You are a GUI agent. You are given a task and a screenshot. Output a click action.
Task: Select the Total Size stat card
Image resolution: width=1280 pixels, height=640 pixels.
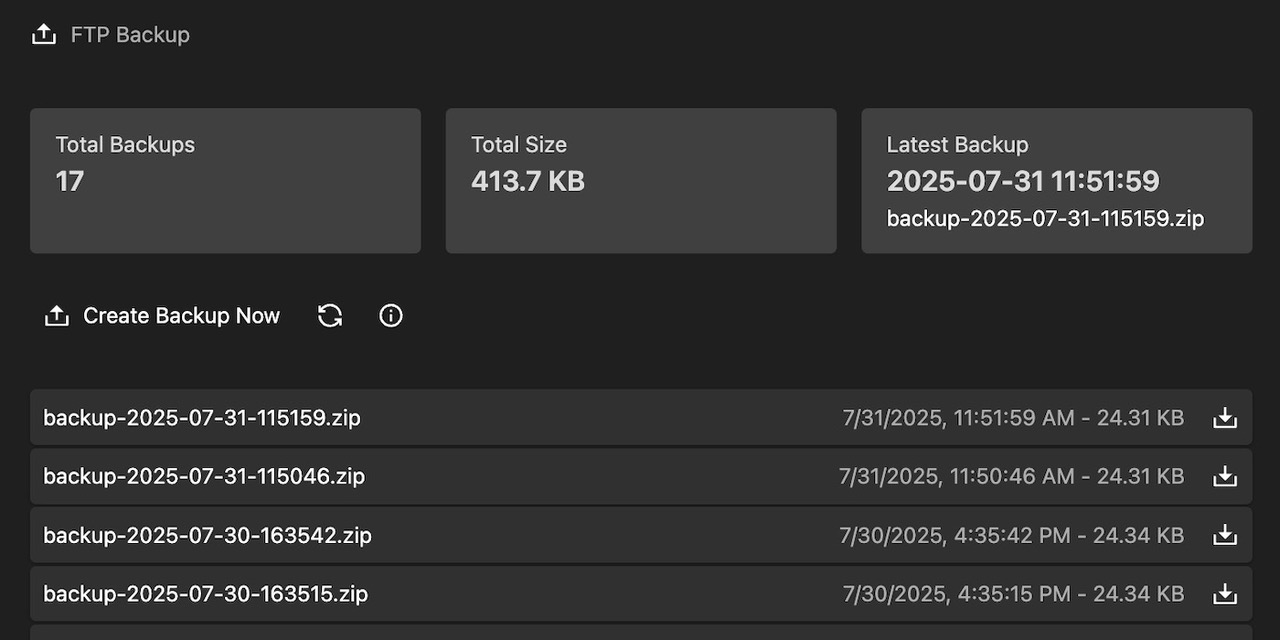pos(640,180)
